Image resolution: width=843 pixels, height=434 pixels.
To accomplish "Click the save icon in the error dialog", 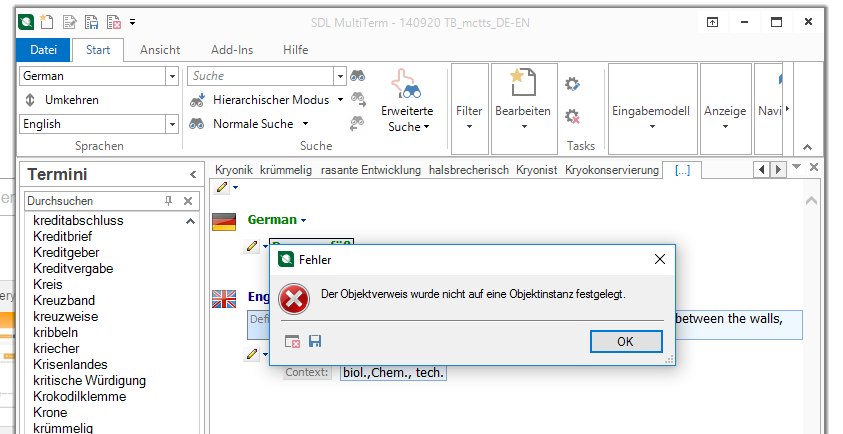I will (315, 342).
